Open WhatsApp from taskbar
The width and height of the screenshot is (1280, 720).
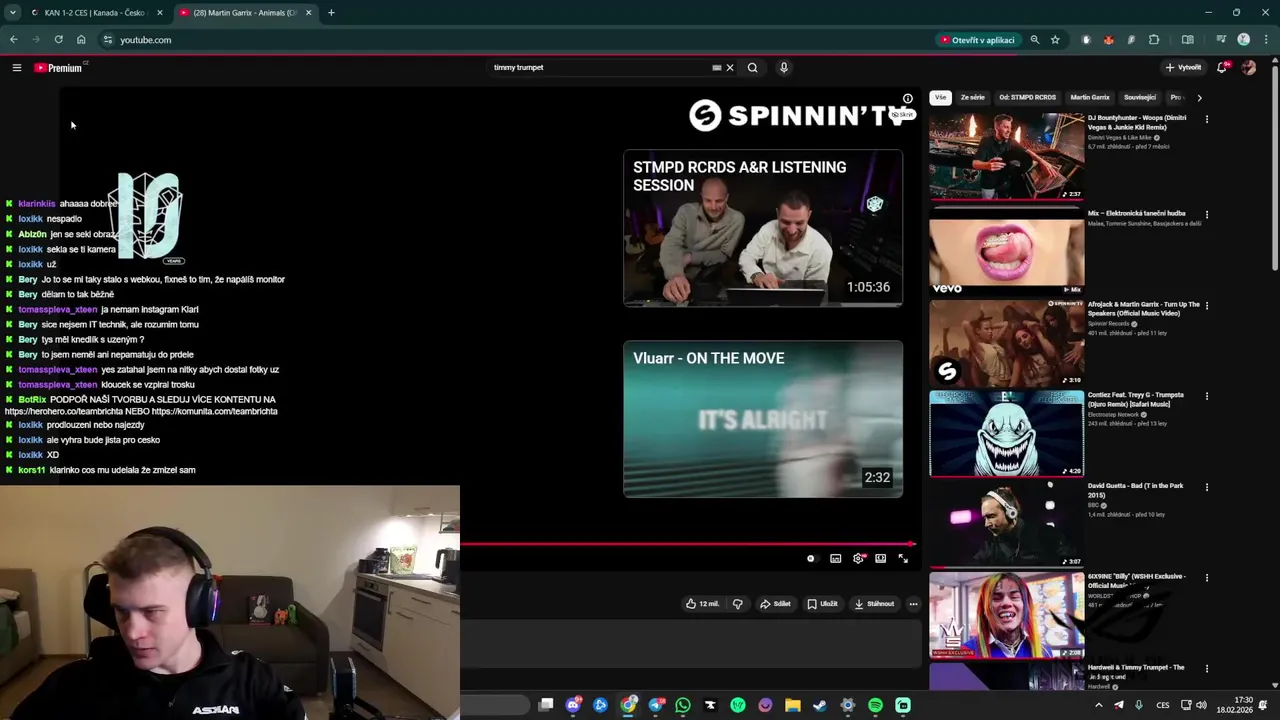(x=683, y=705)
